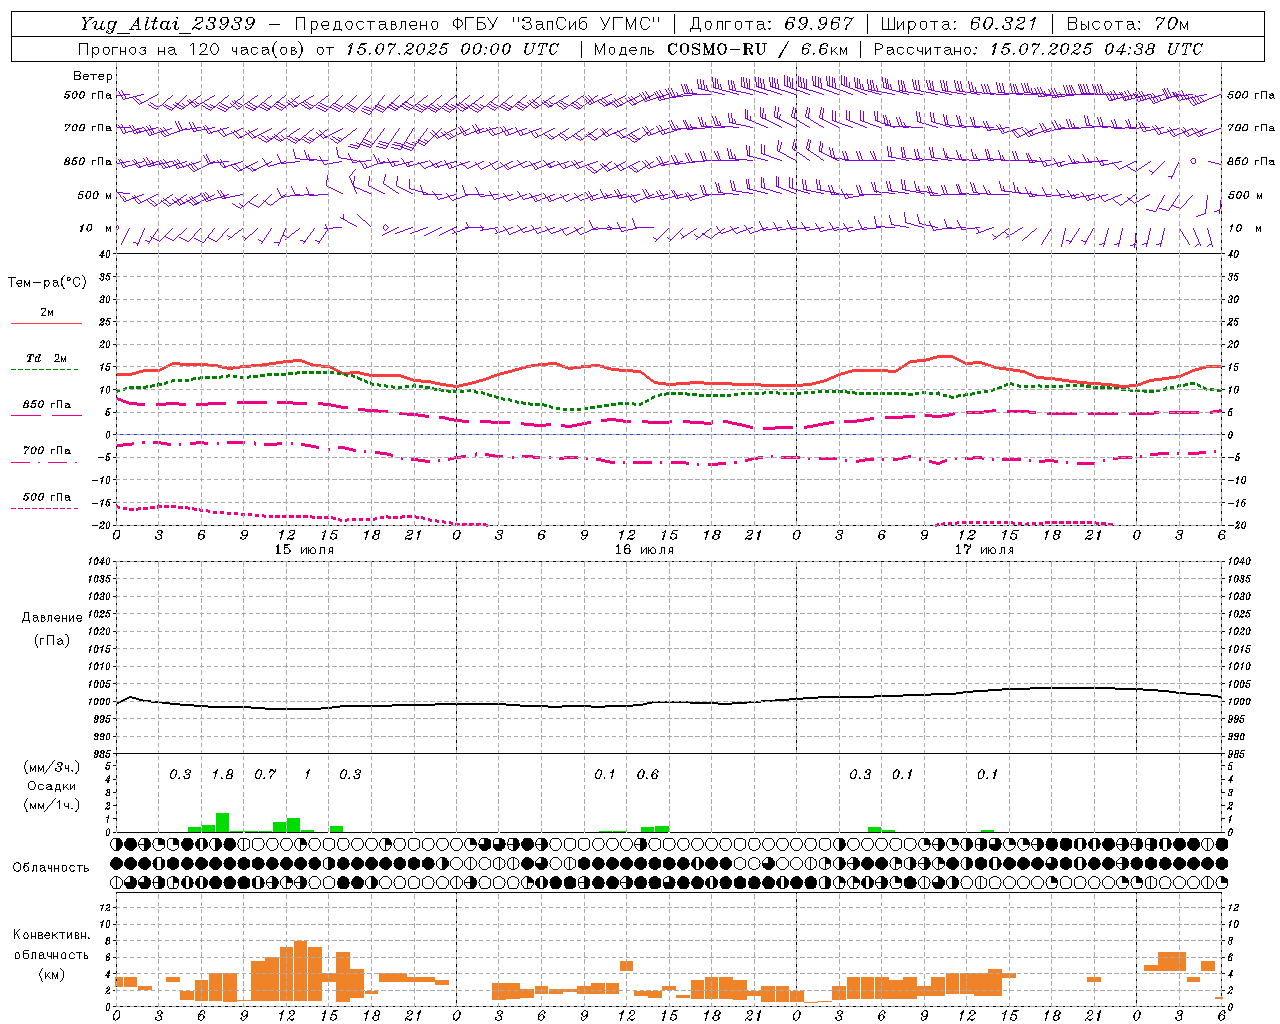Select the 'Долгота: 69.967' header text

[772, 24]
